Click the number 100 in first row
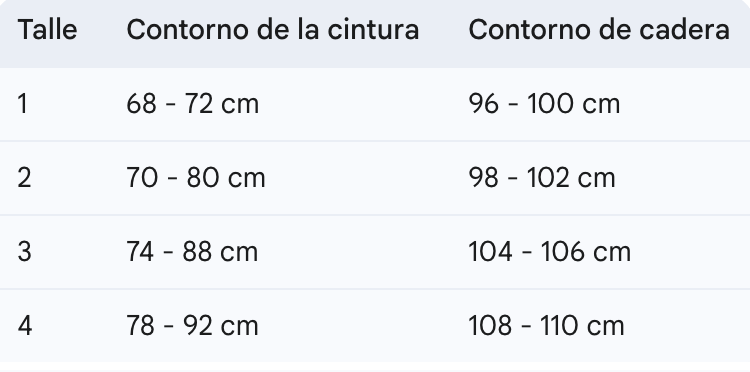Viewport: 750px width, 372px height. click(x=550, y=104)
